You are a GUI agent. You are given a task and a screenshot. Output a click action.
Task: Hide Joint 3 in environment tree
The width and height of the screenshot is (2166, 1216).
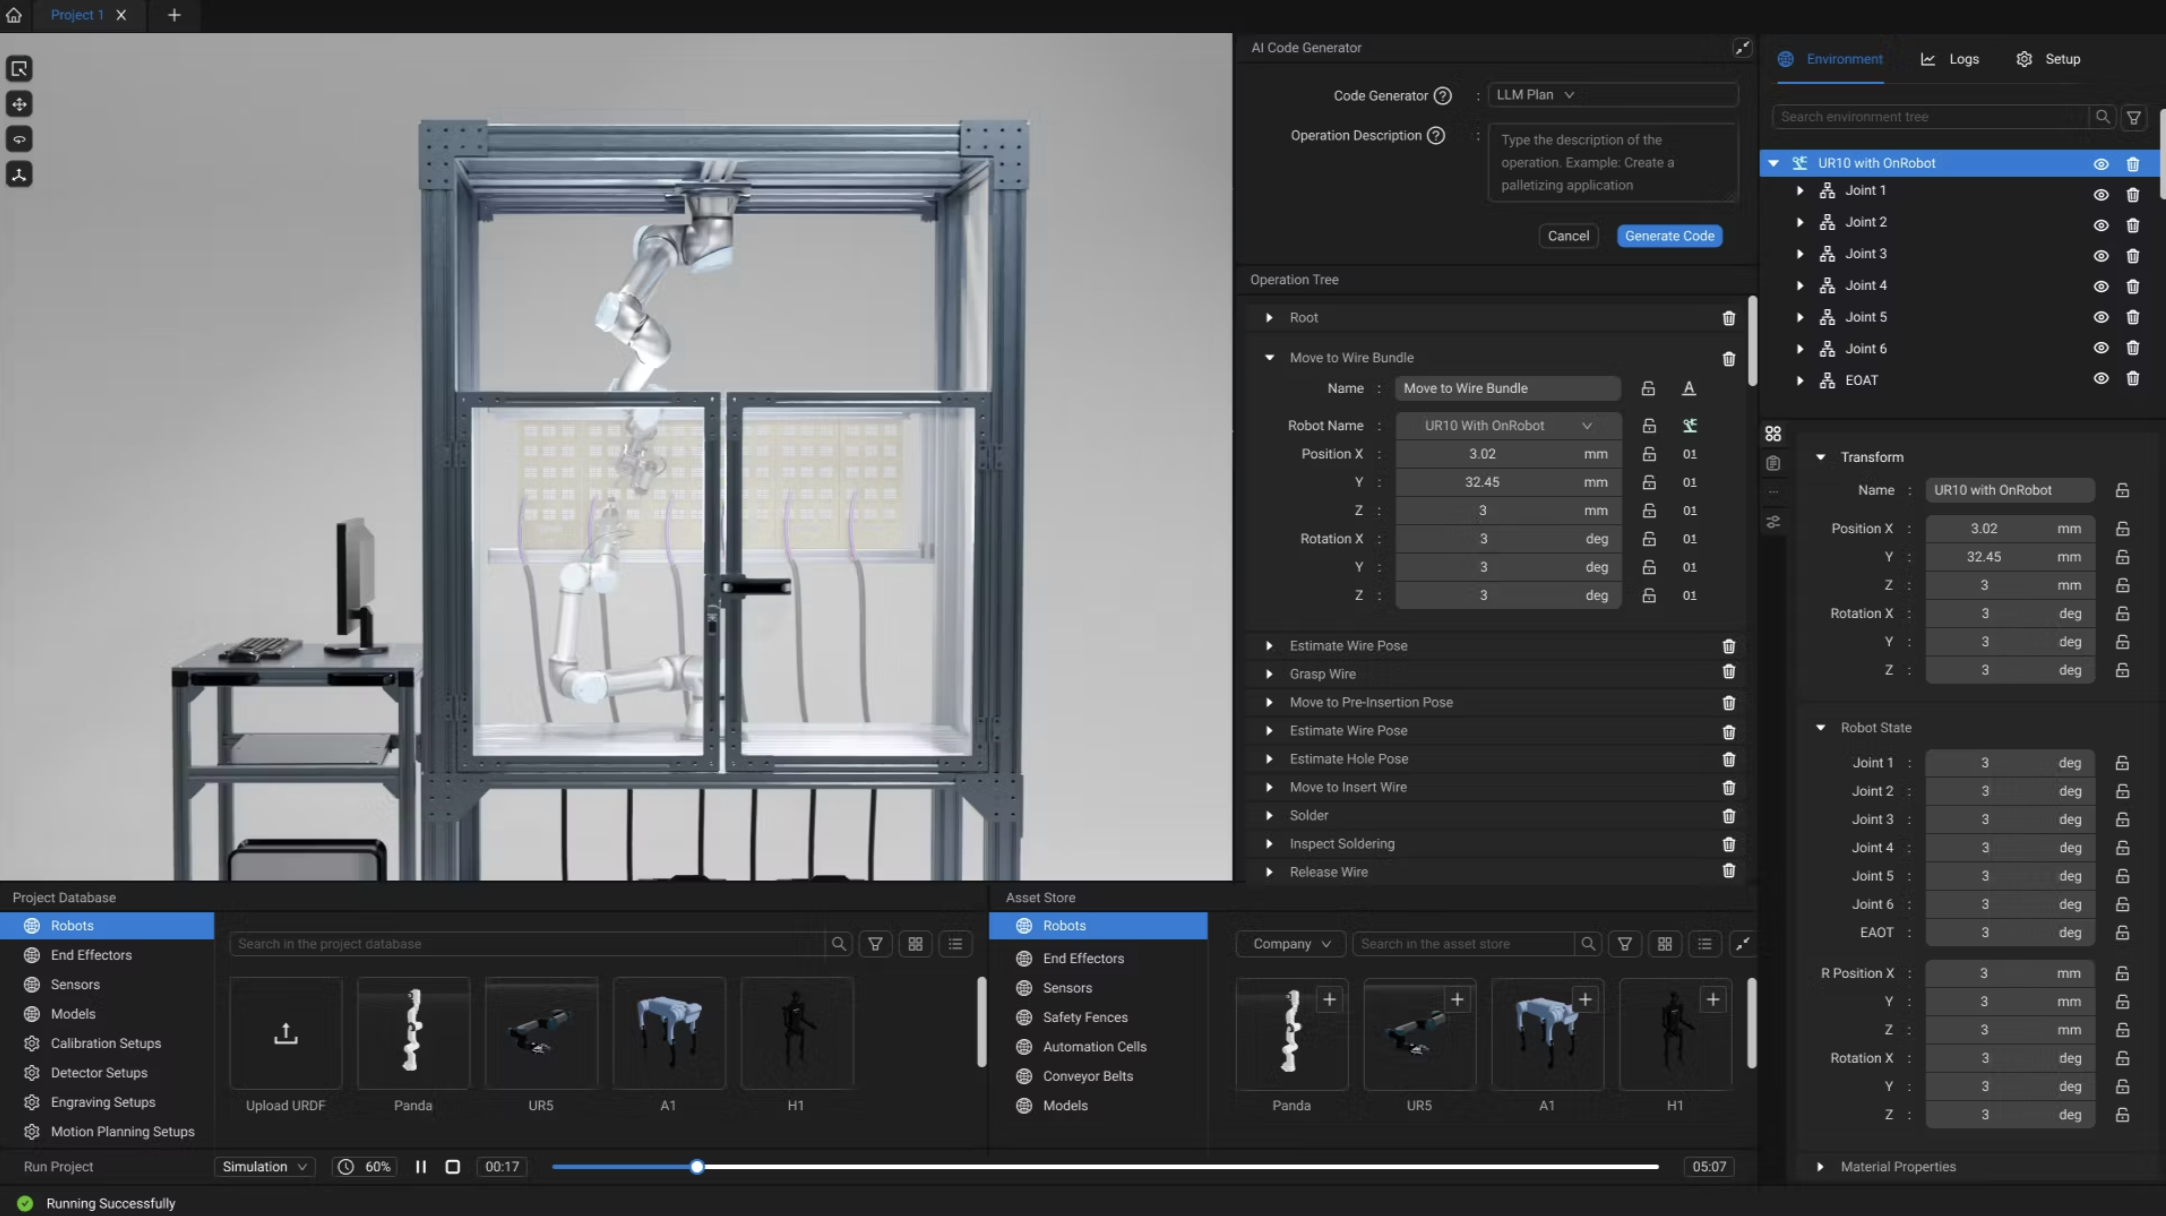(2100, 255)
